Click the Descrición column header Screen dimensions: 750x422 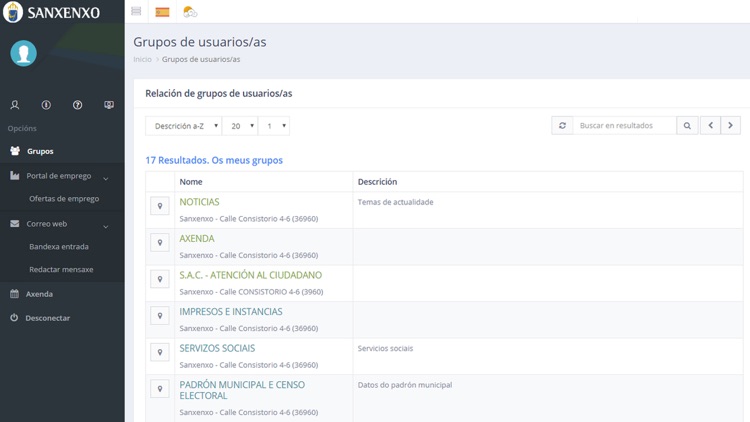[x=377, y=182]
